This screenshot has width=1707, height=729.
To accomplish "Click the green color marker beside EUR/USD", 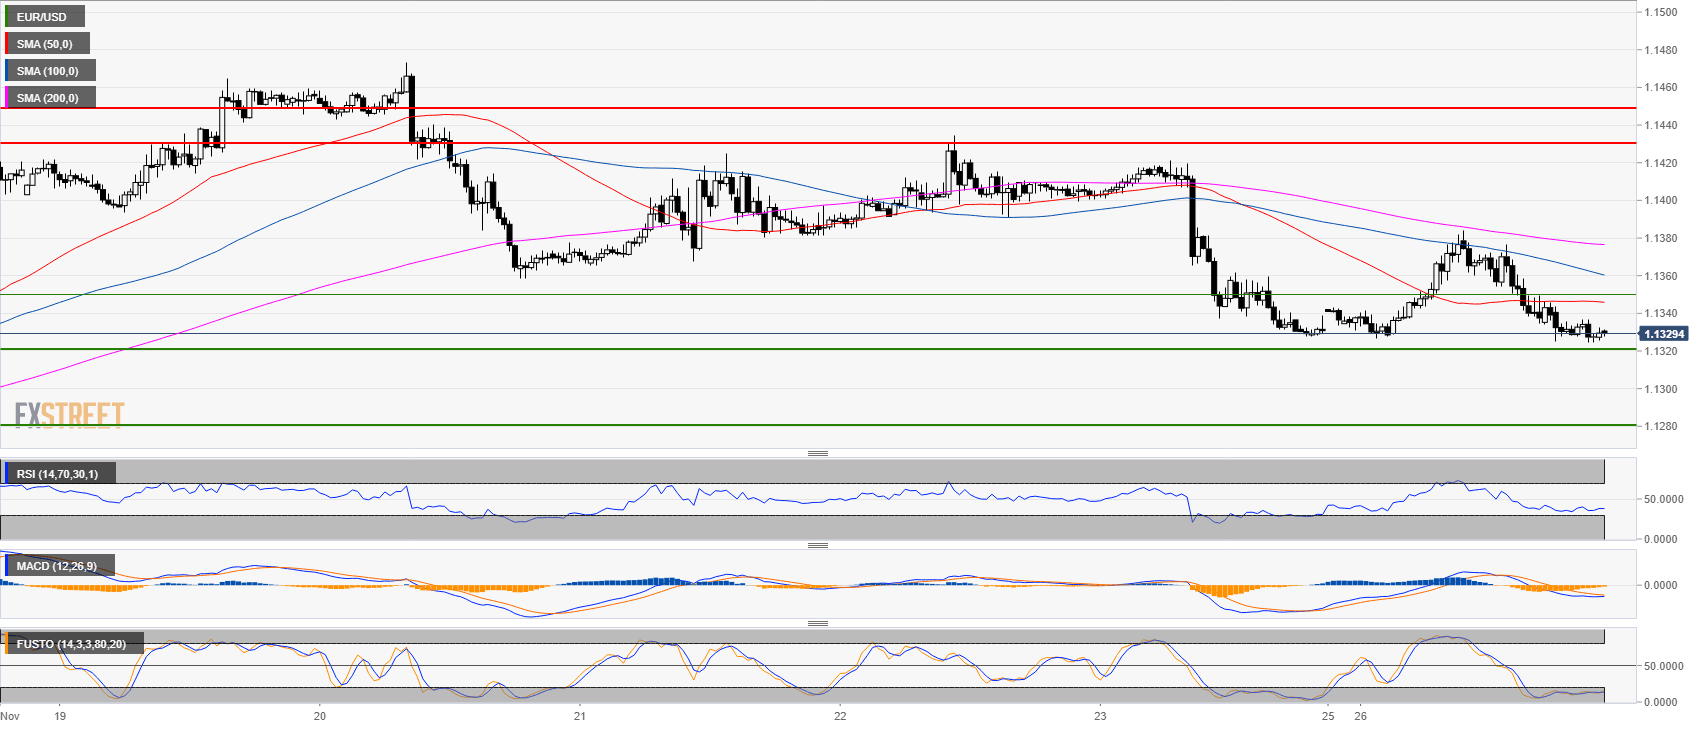I will coord(6,17).
